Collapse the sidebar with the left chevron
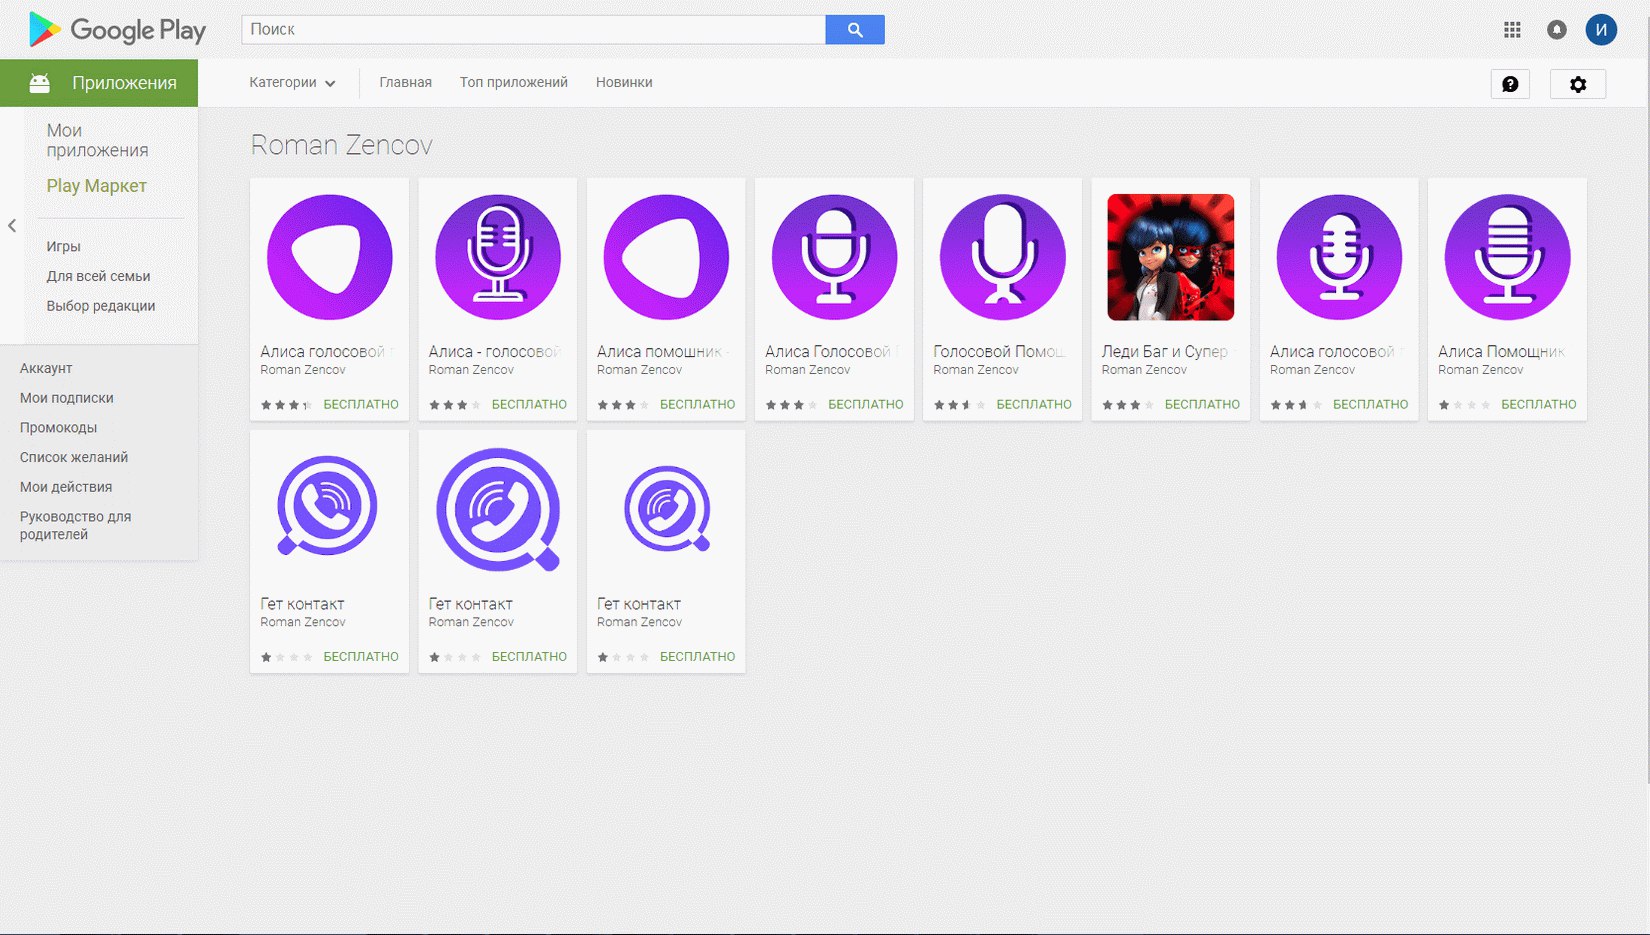Viewport: 1650px width, 935px height. point(12,226)
